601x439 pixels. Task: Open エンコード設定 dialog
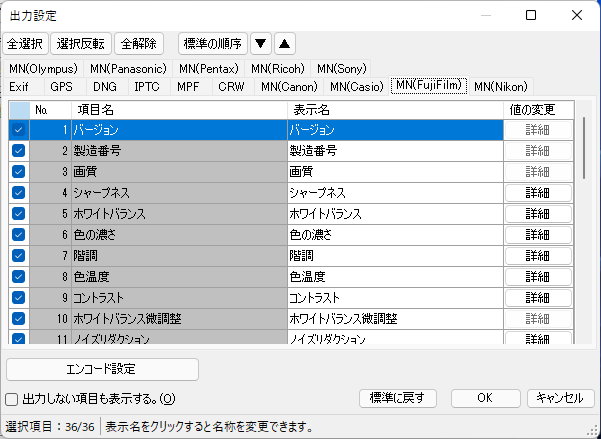tap(102, 368)
